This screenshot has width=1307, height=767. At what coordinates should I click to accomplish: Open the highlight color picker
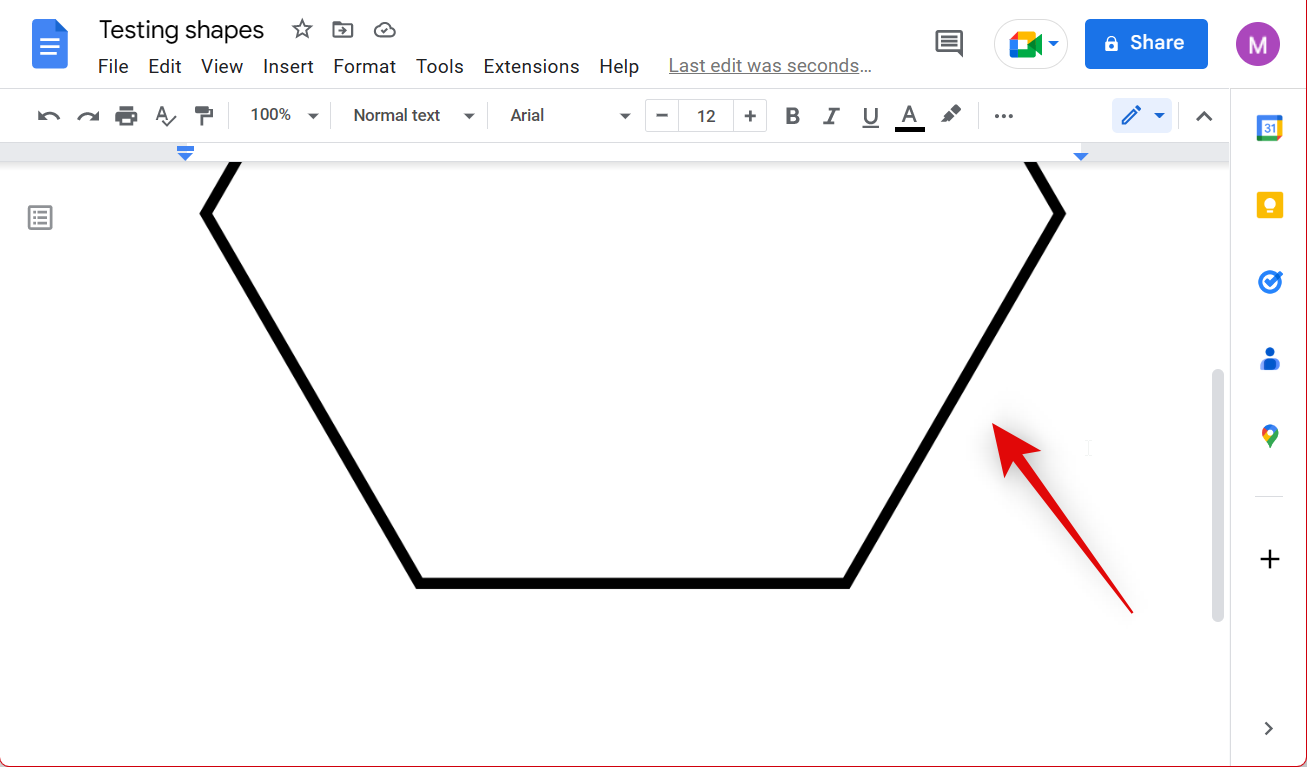(x=951, y=116)
